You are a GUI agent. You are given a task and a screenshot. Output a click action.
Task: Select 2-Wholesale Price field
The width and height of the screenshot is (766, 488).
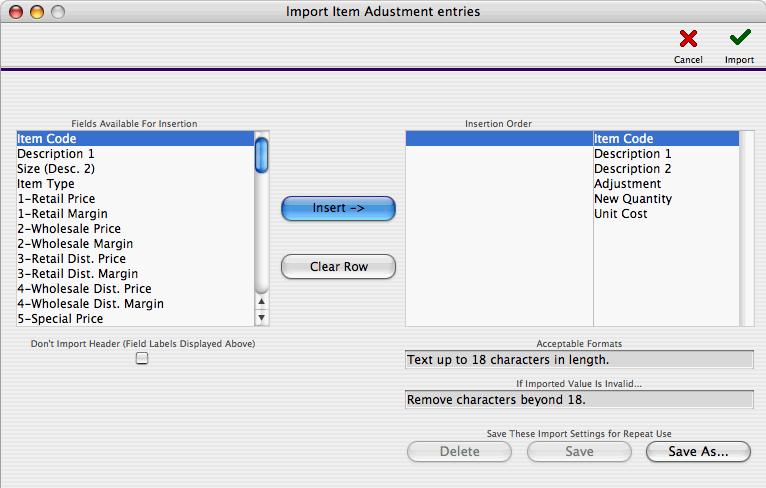135,229
